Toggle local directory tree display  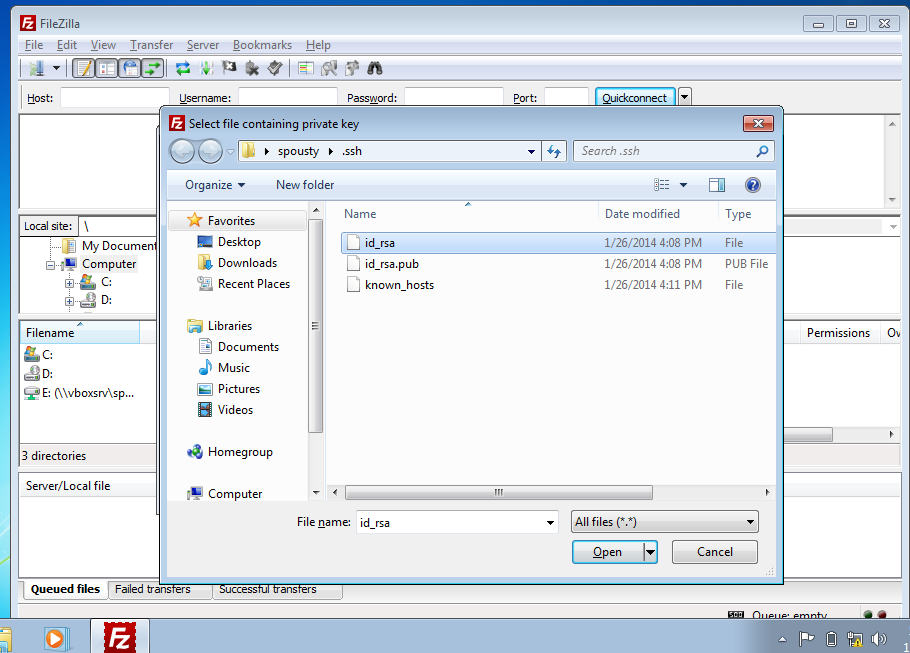pyautogui.click(x=107, y=68)
